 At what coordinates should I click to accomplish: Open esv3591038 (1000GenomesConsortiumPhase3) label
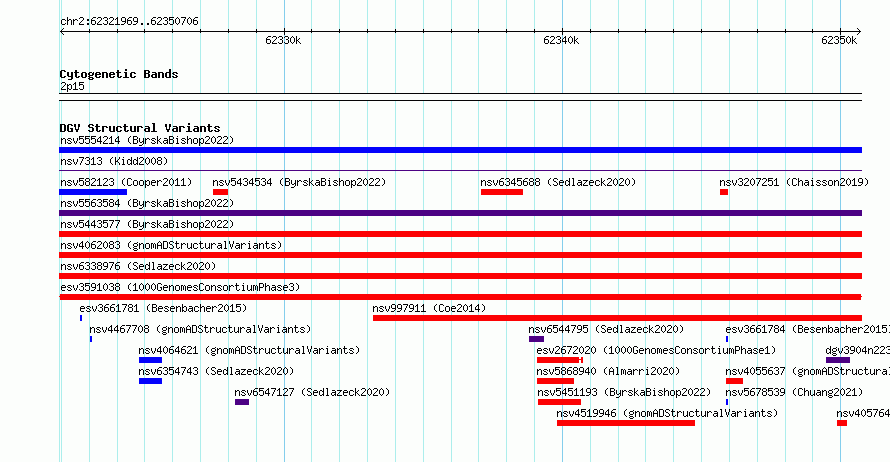click(x=180, y=287)
